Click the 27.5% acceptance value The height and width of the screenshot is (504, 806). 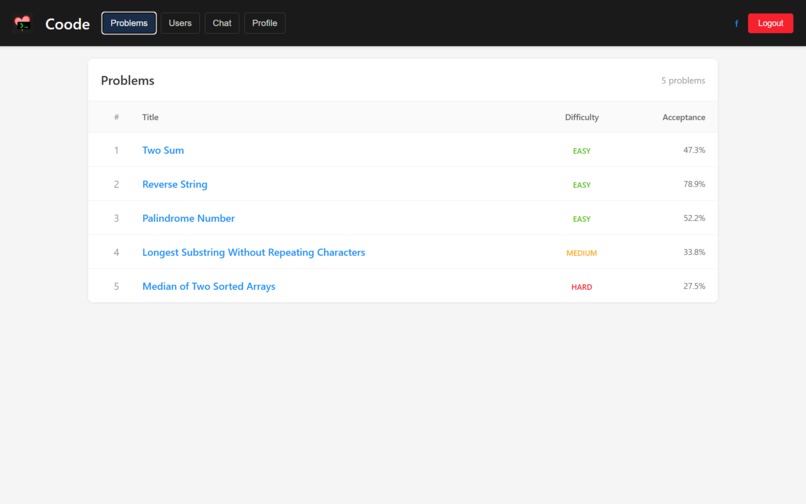click(694, 286)
